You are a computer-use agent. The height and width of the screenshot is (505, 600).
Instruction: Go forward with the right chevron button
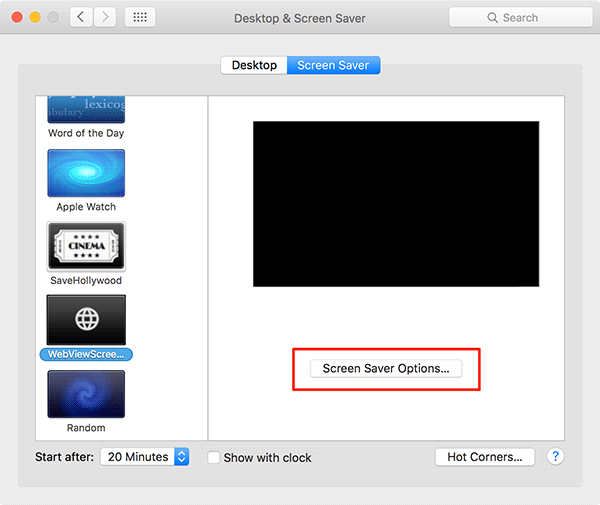click(x=105, y=17)
